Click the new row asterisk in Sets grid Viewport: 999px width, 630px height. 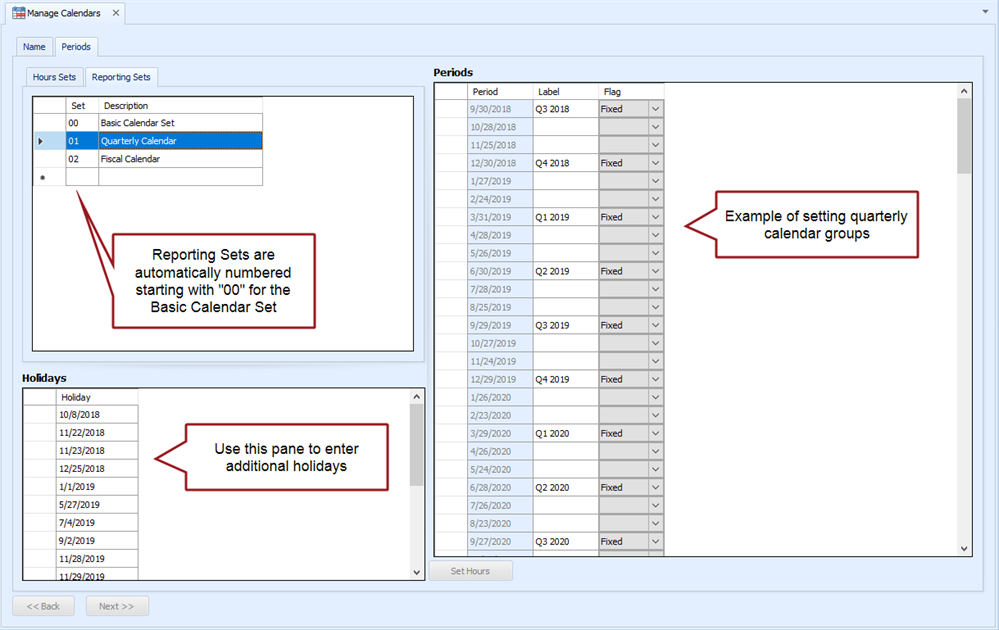coord(42,177)
